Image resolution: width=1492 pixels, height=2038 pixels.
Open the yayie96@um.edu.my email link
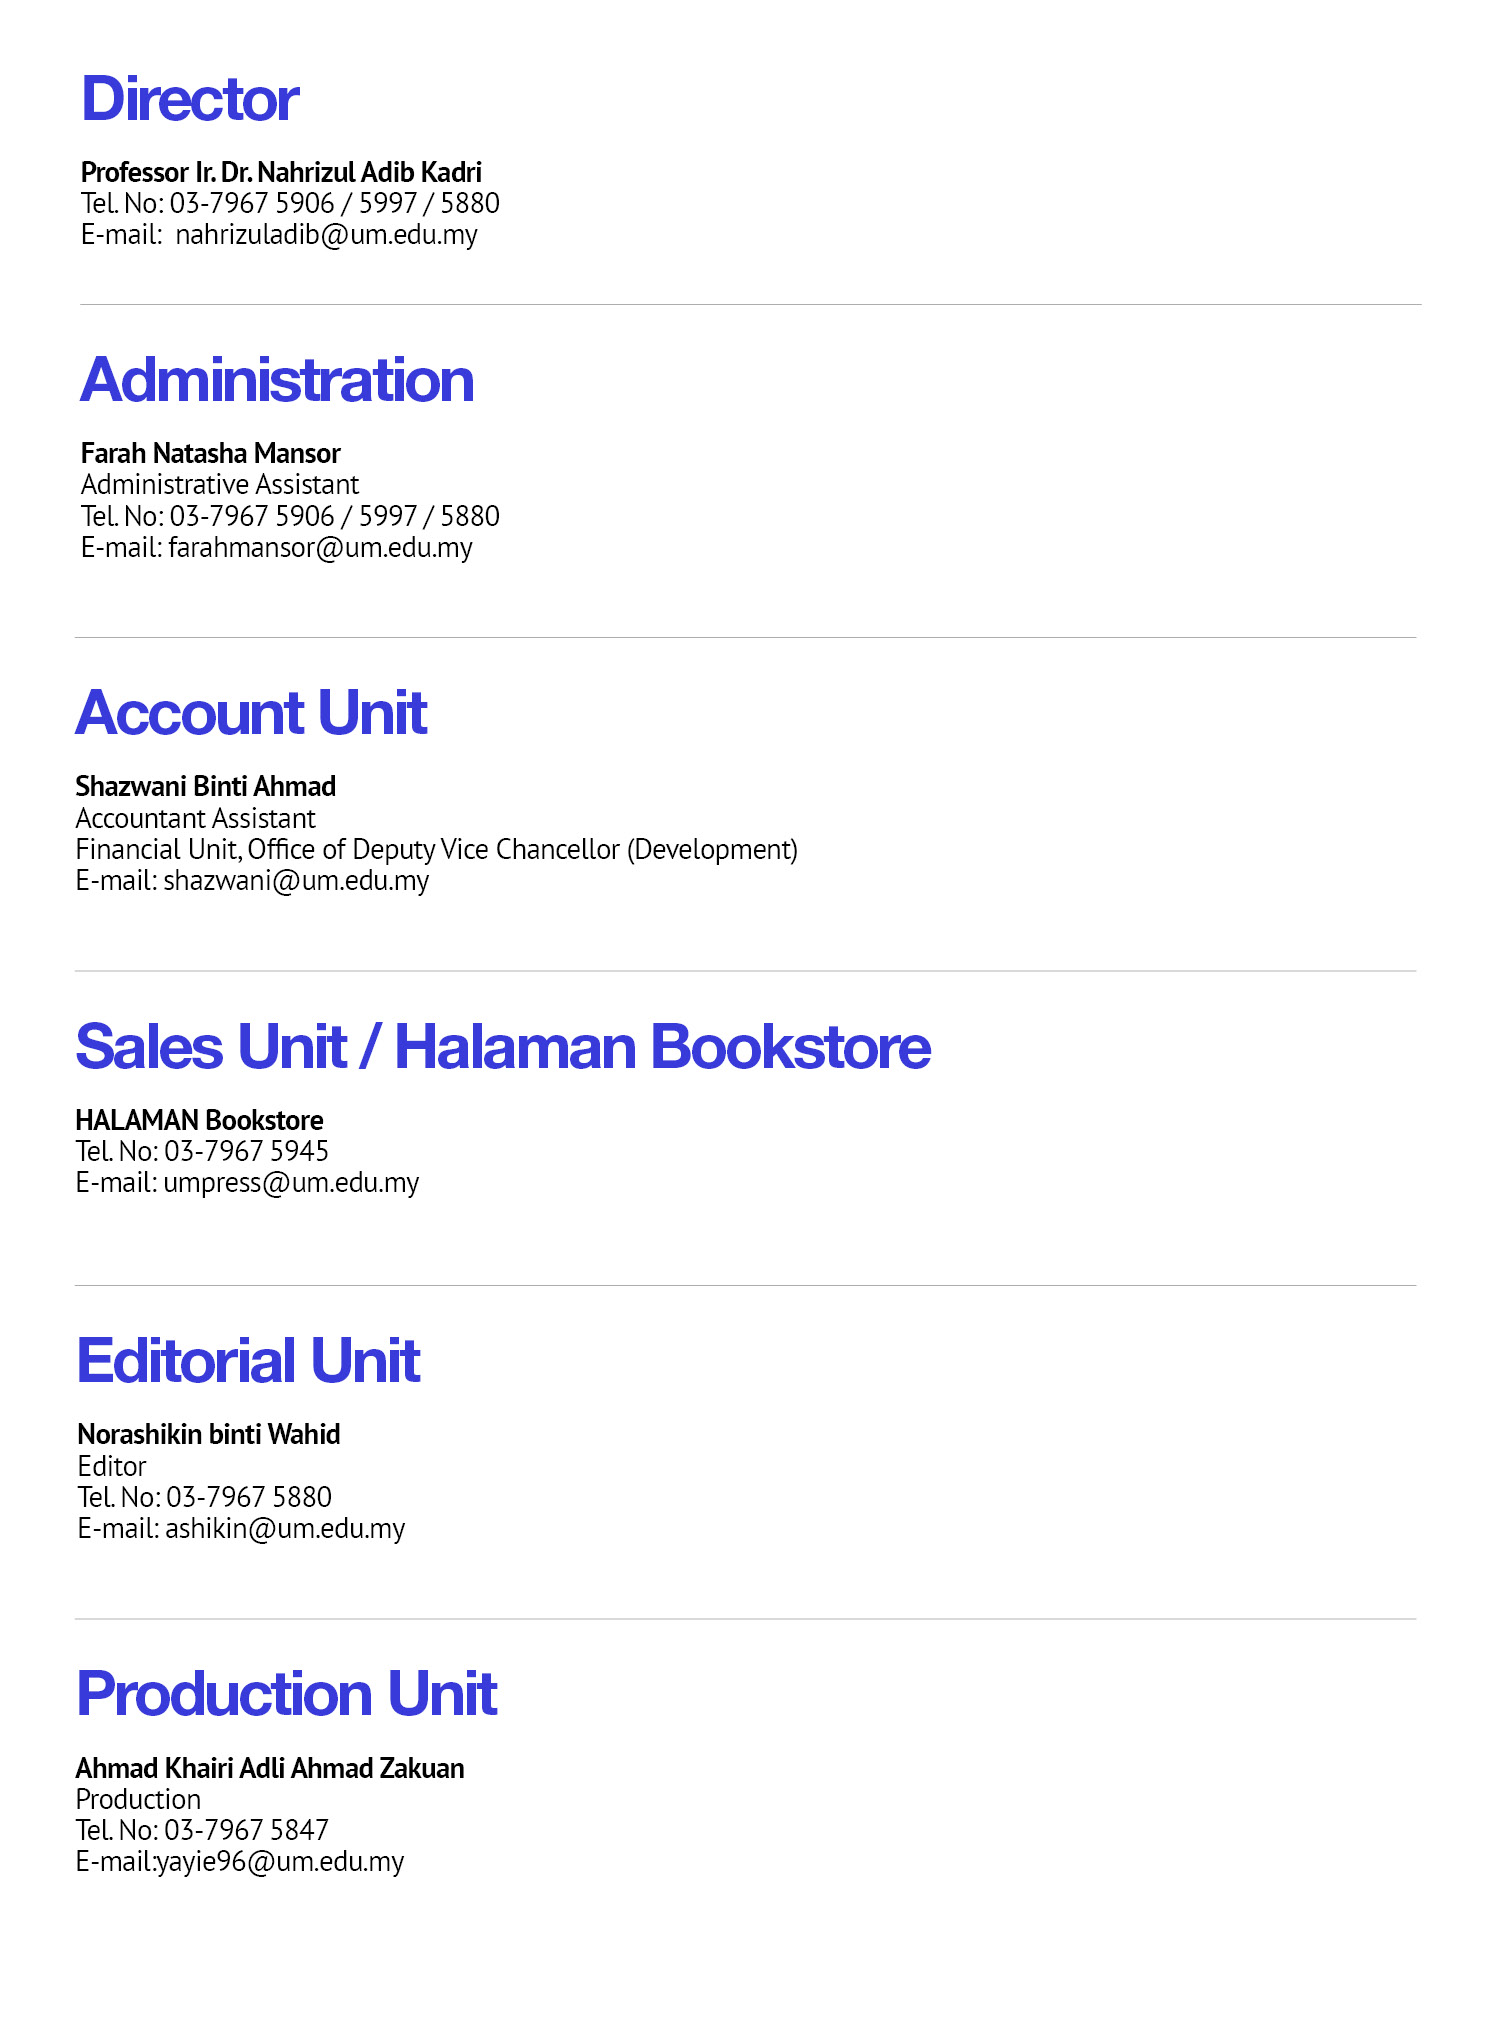point(280,1862)
